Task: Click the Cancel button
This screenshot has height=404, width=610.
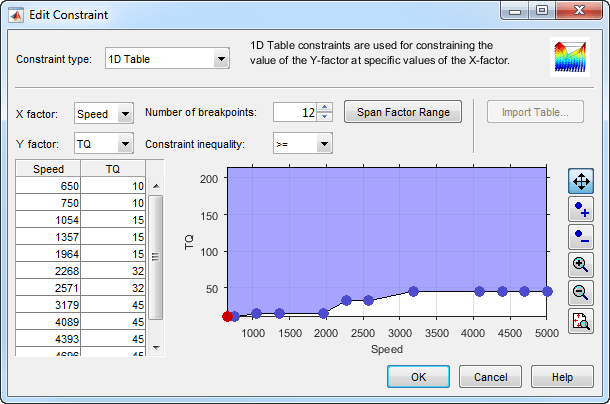Action: (491, 377)
